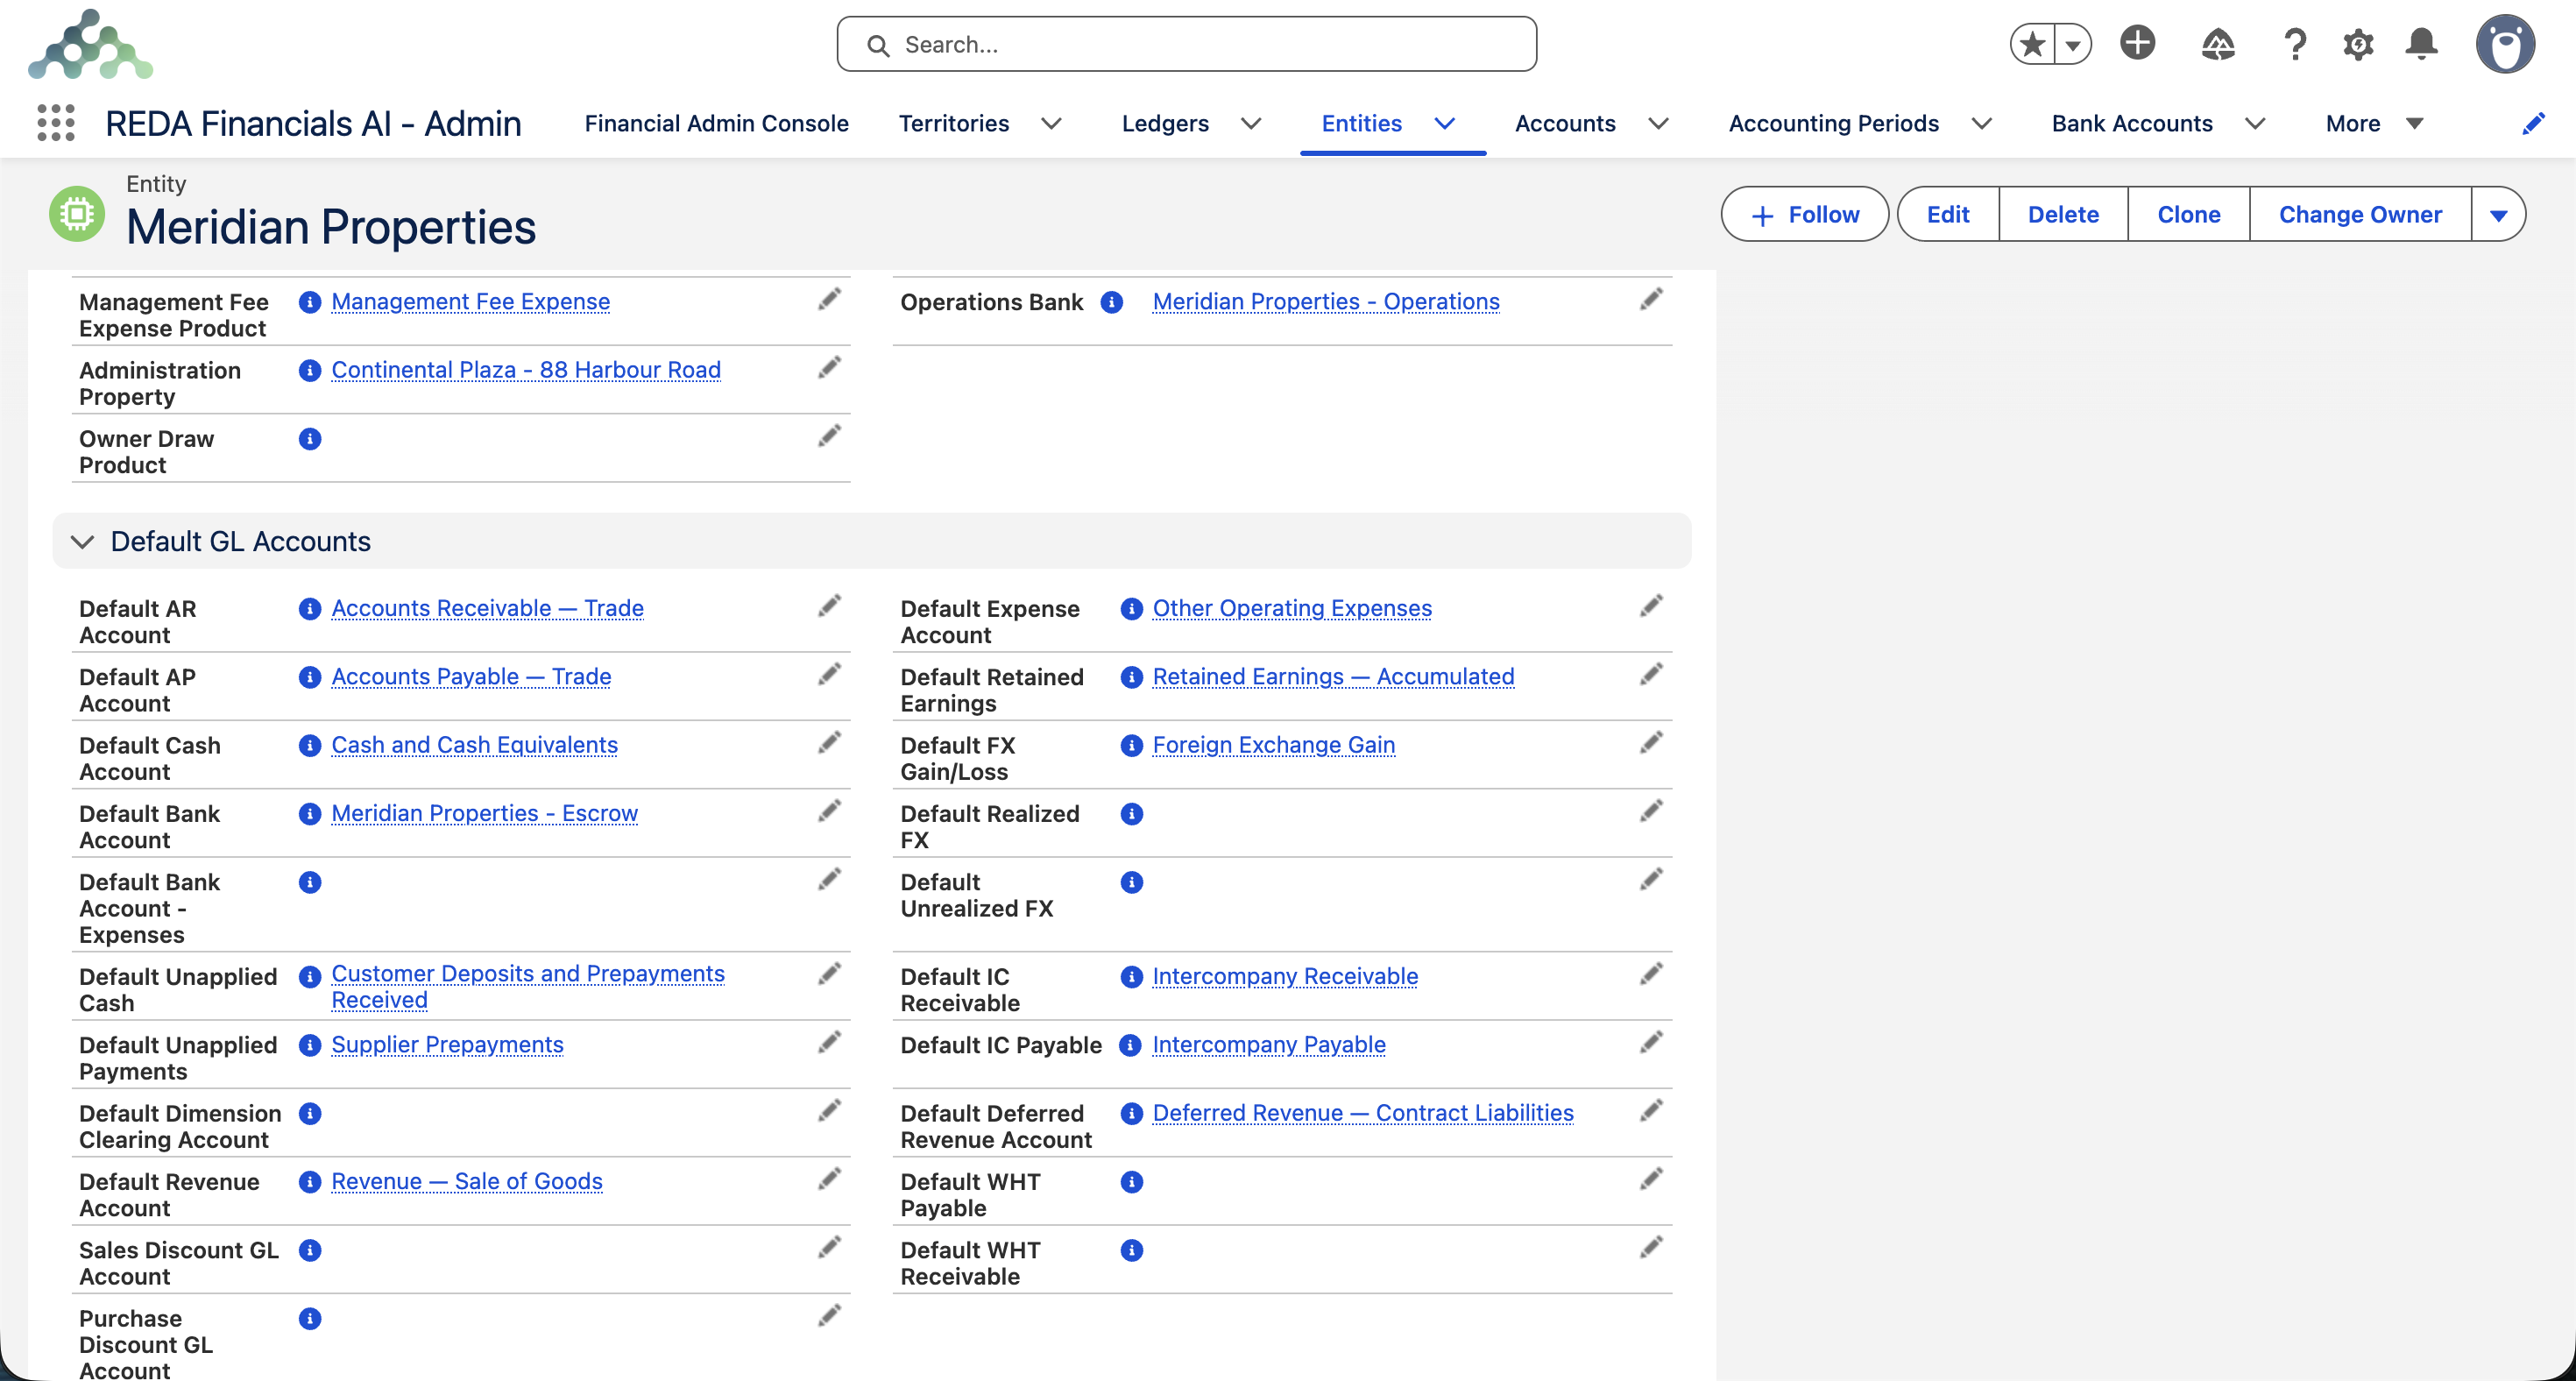Click the global Search field
The height and width of the screenshot is (1381, 2576).
tap(1186, 44)
